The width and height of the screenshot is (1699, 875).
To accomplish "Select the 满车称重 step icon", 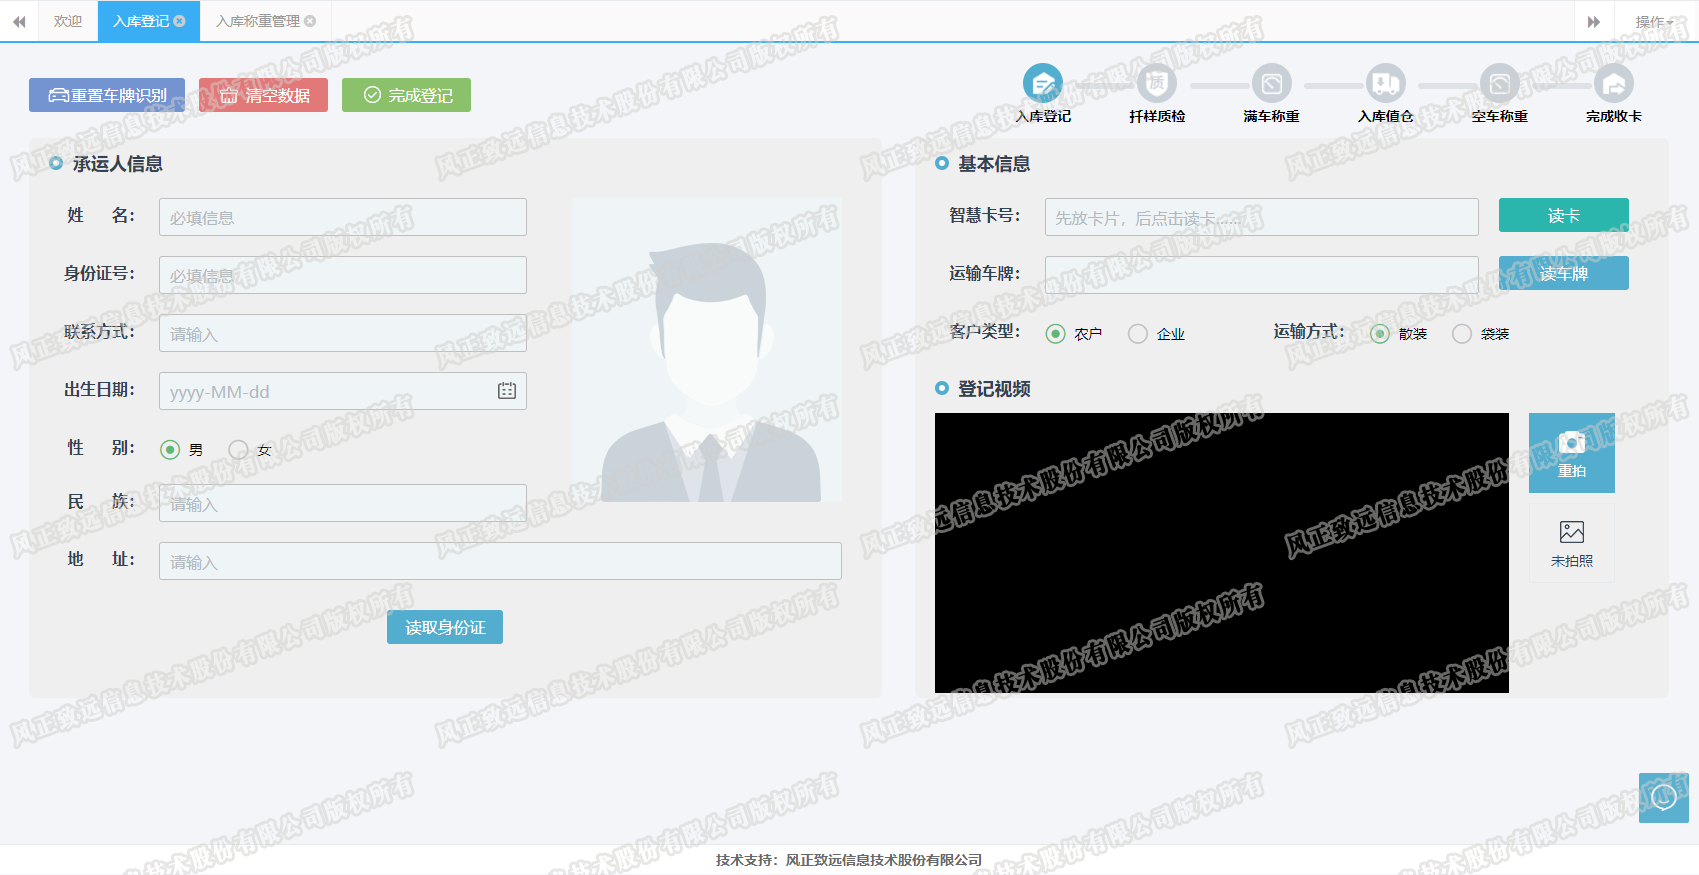I will click(1271, 84).
